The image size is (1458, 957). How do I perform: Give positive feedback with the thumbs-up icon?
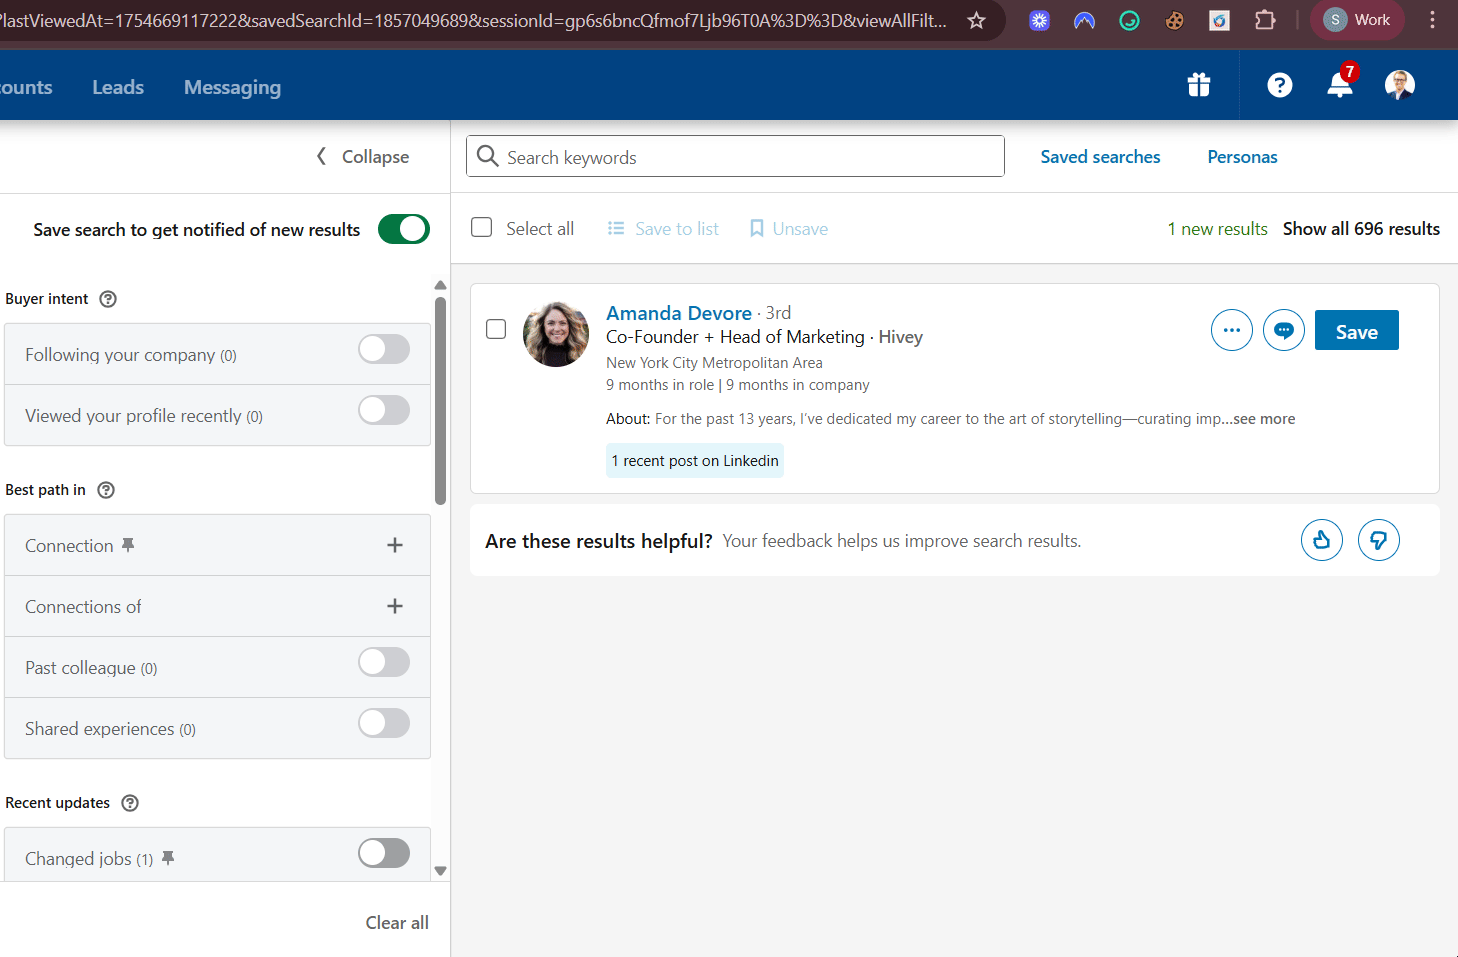tap(1321, 540)
